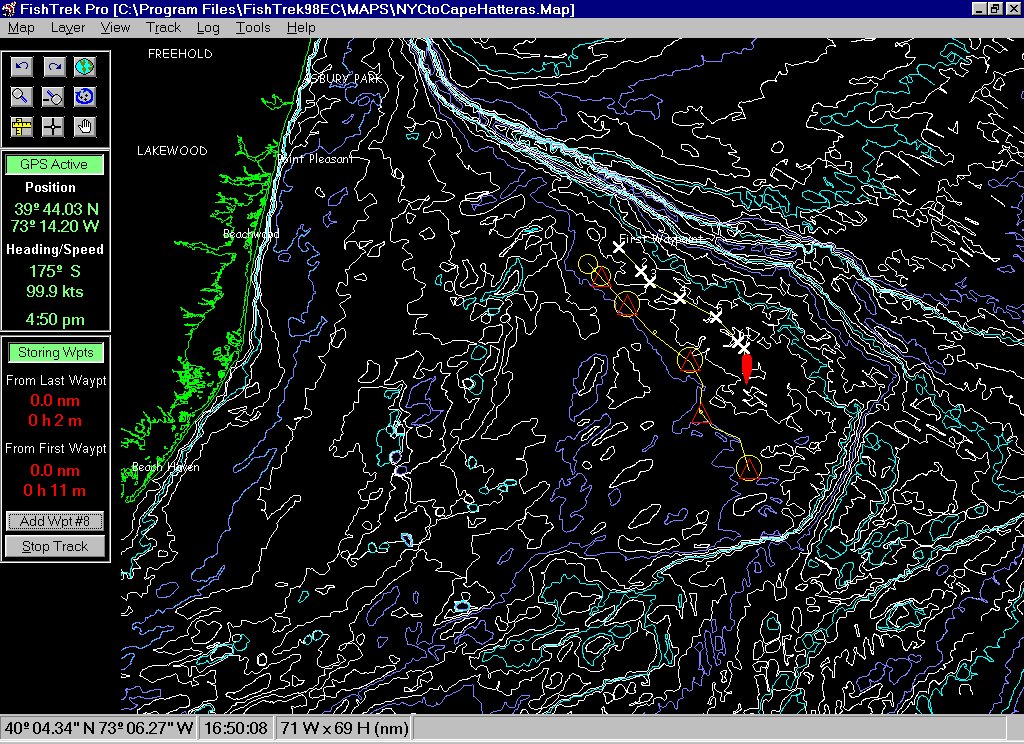The width and height of the screenshot is (1024, 744).
Task: Click the longitude reading 73° 14.20 W
Action: click(x=55, y=227)
